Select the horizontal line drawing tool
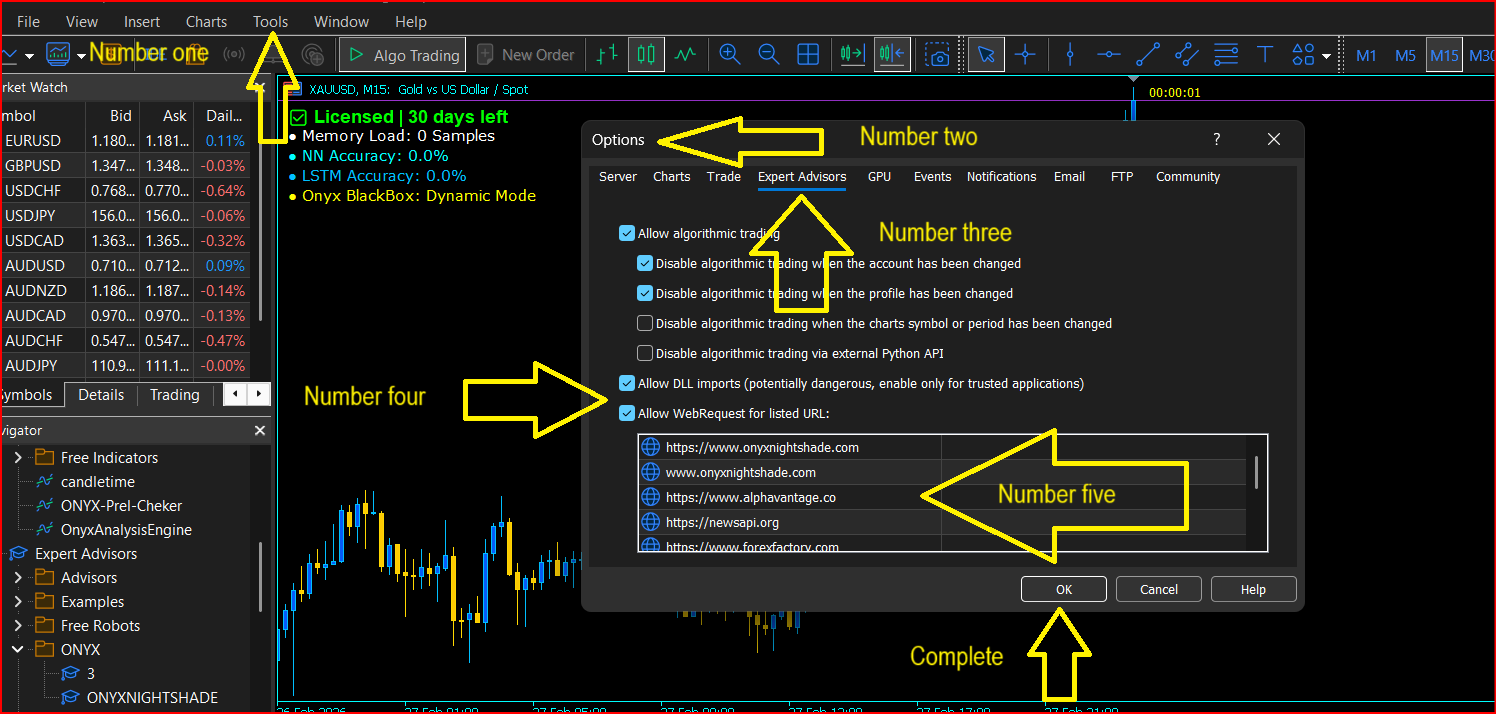Image resolution: width=1496 pixels, height=714 pixels. coord(1108,55)
